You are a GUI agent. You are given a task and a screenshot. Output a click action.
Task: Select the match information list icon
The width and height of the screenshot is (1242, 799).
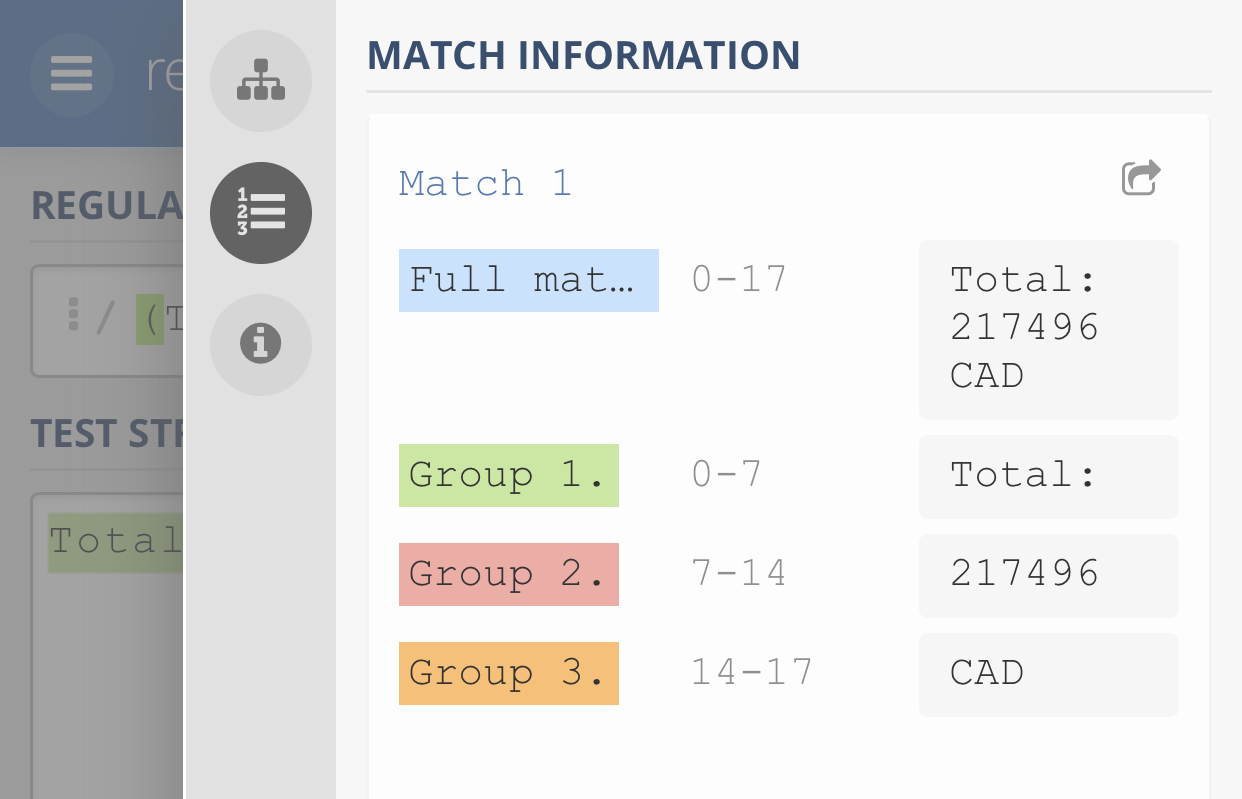(260, 212)
